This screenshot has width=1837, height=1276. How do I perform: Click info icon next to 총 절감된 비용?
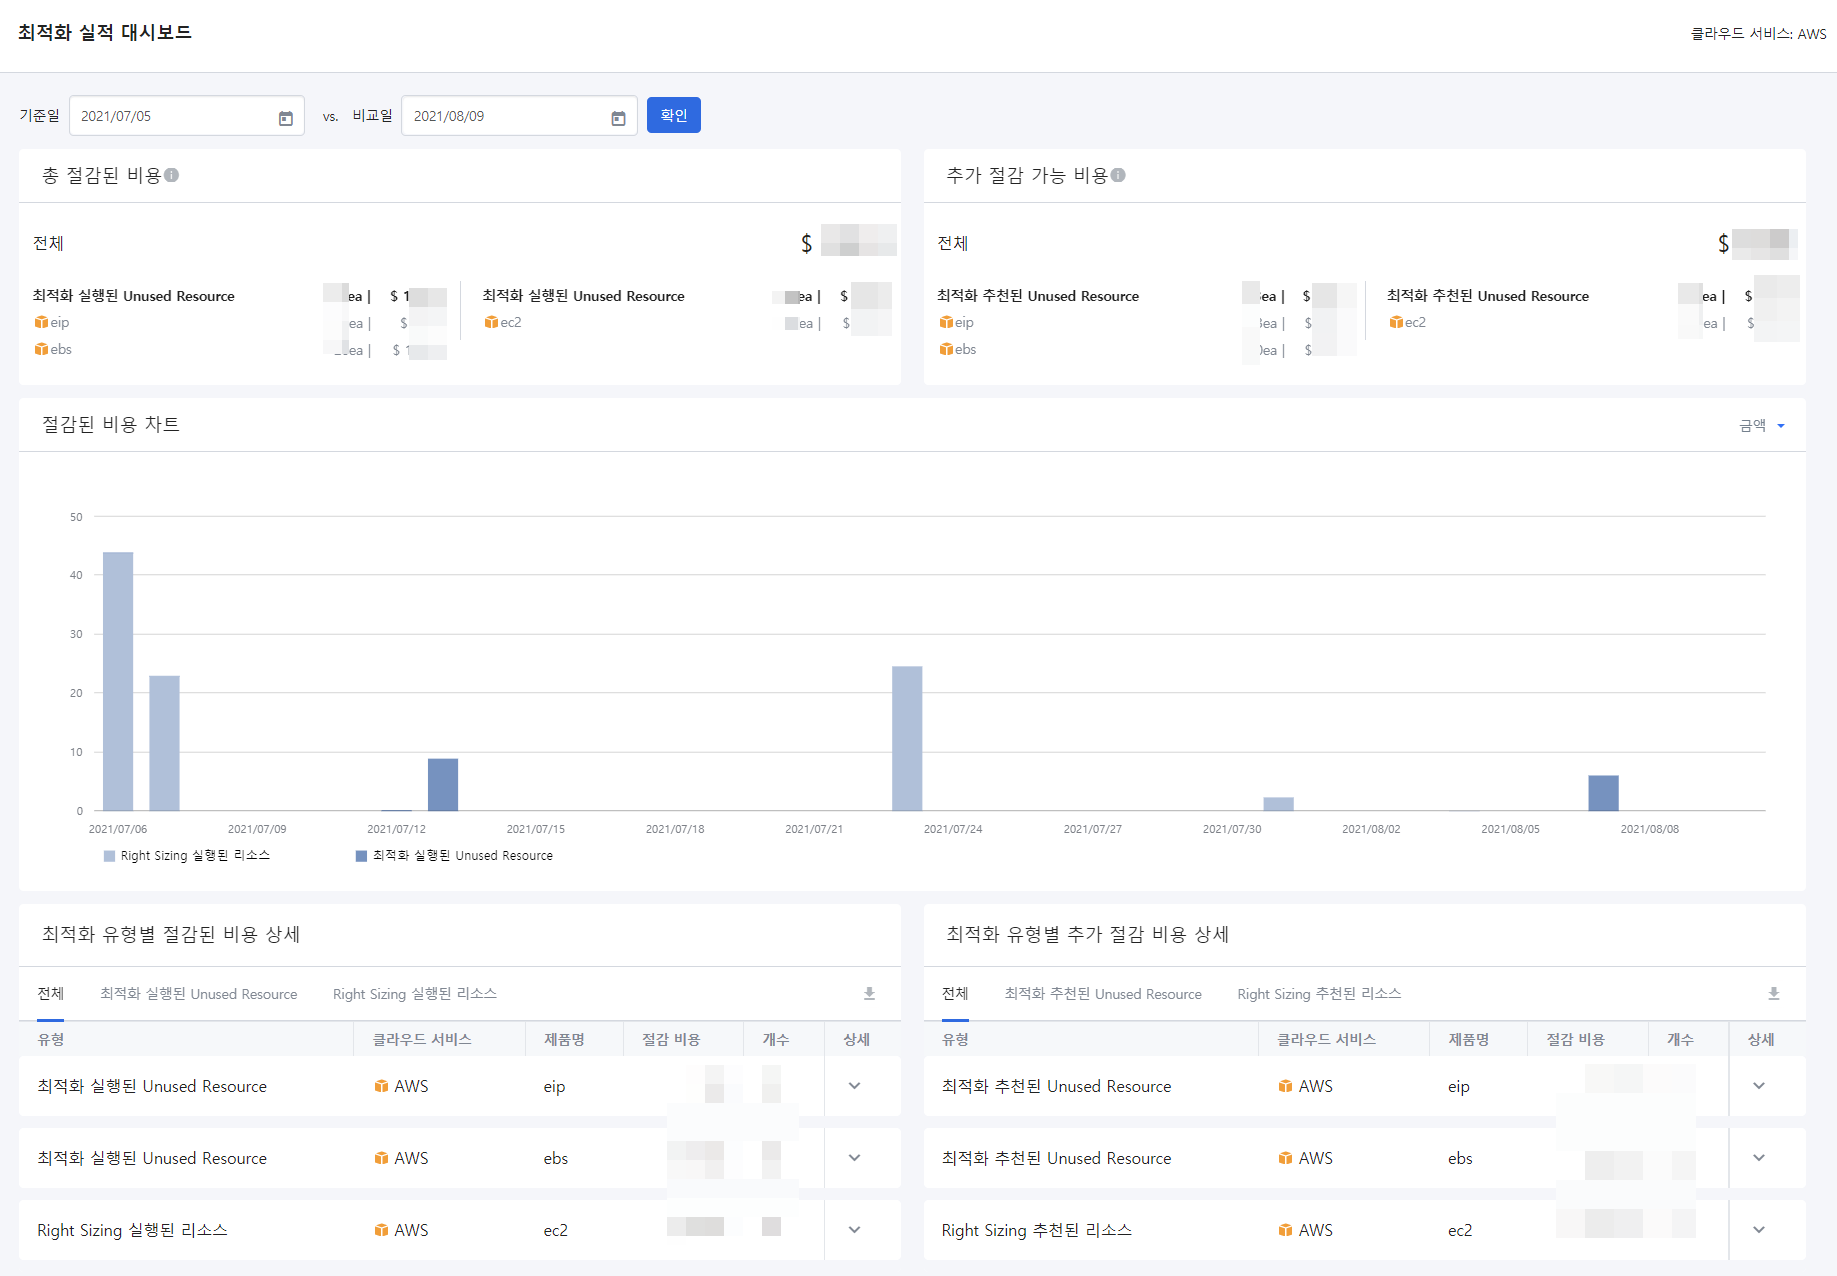(x=172, y=175)
